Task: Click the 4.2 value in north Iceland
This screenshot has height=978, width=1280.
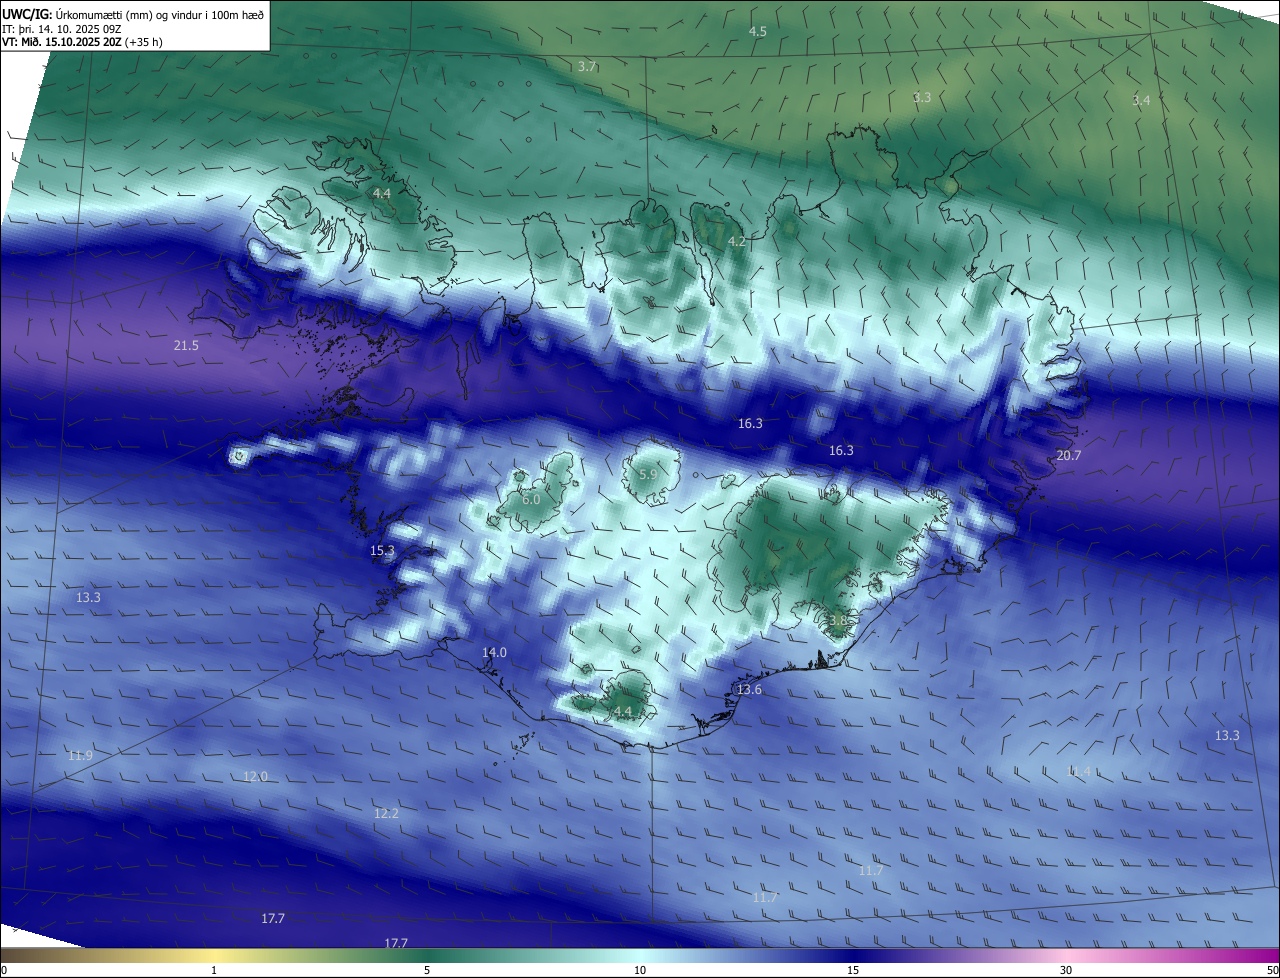Action: pos(737,242)
